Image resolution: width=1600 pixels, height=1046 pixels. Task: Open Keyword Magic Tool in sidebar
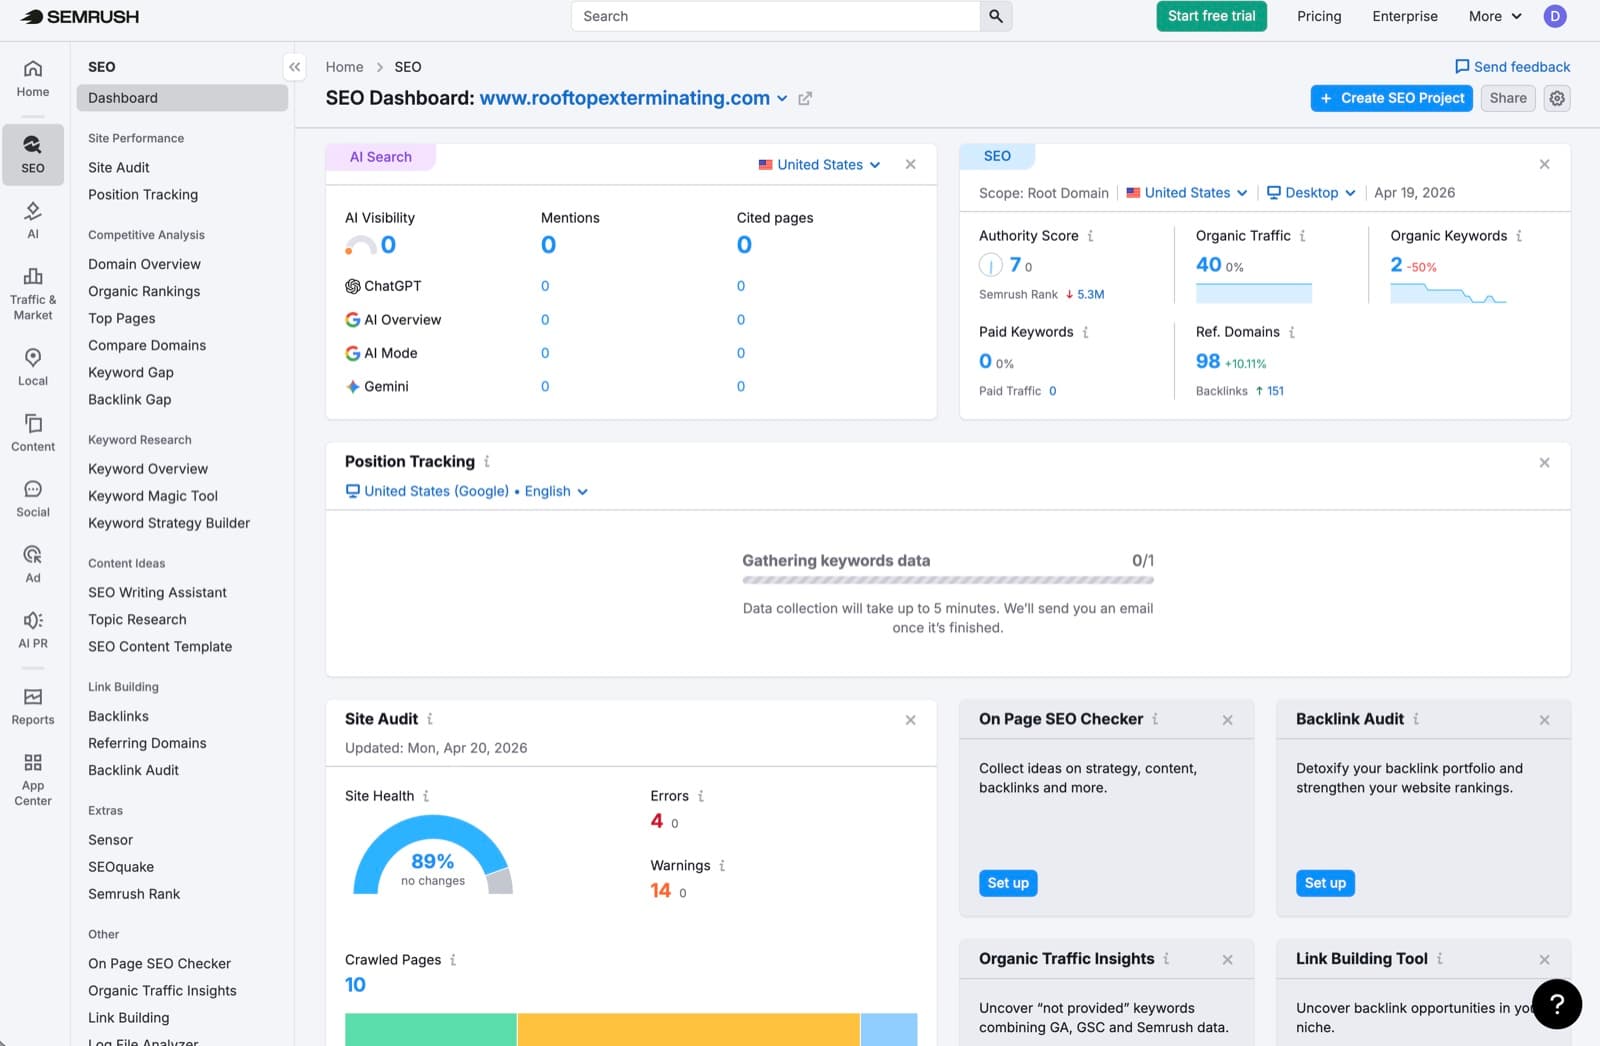[153, 496]
